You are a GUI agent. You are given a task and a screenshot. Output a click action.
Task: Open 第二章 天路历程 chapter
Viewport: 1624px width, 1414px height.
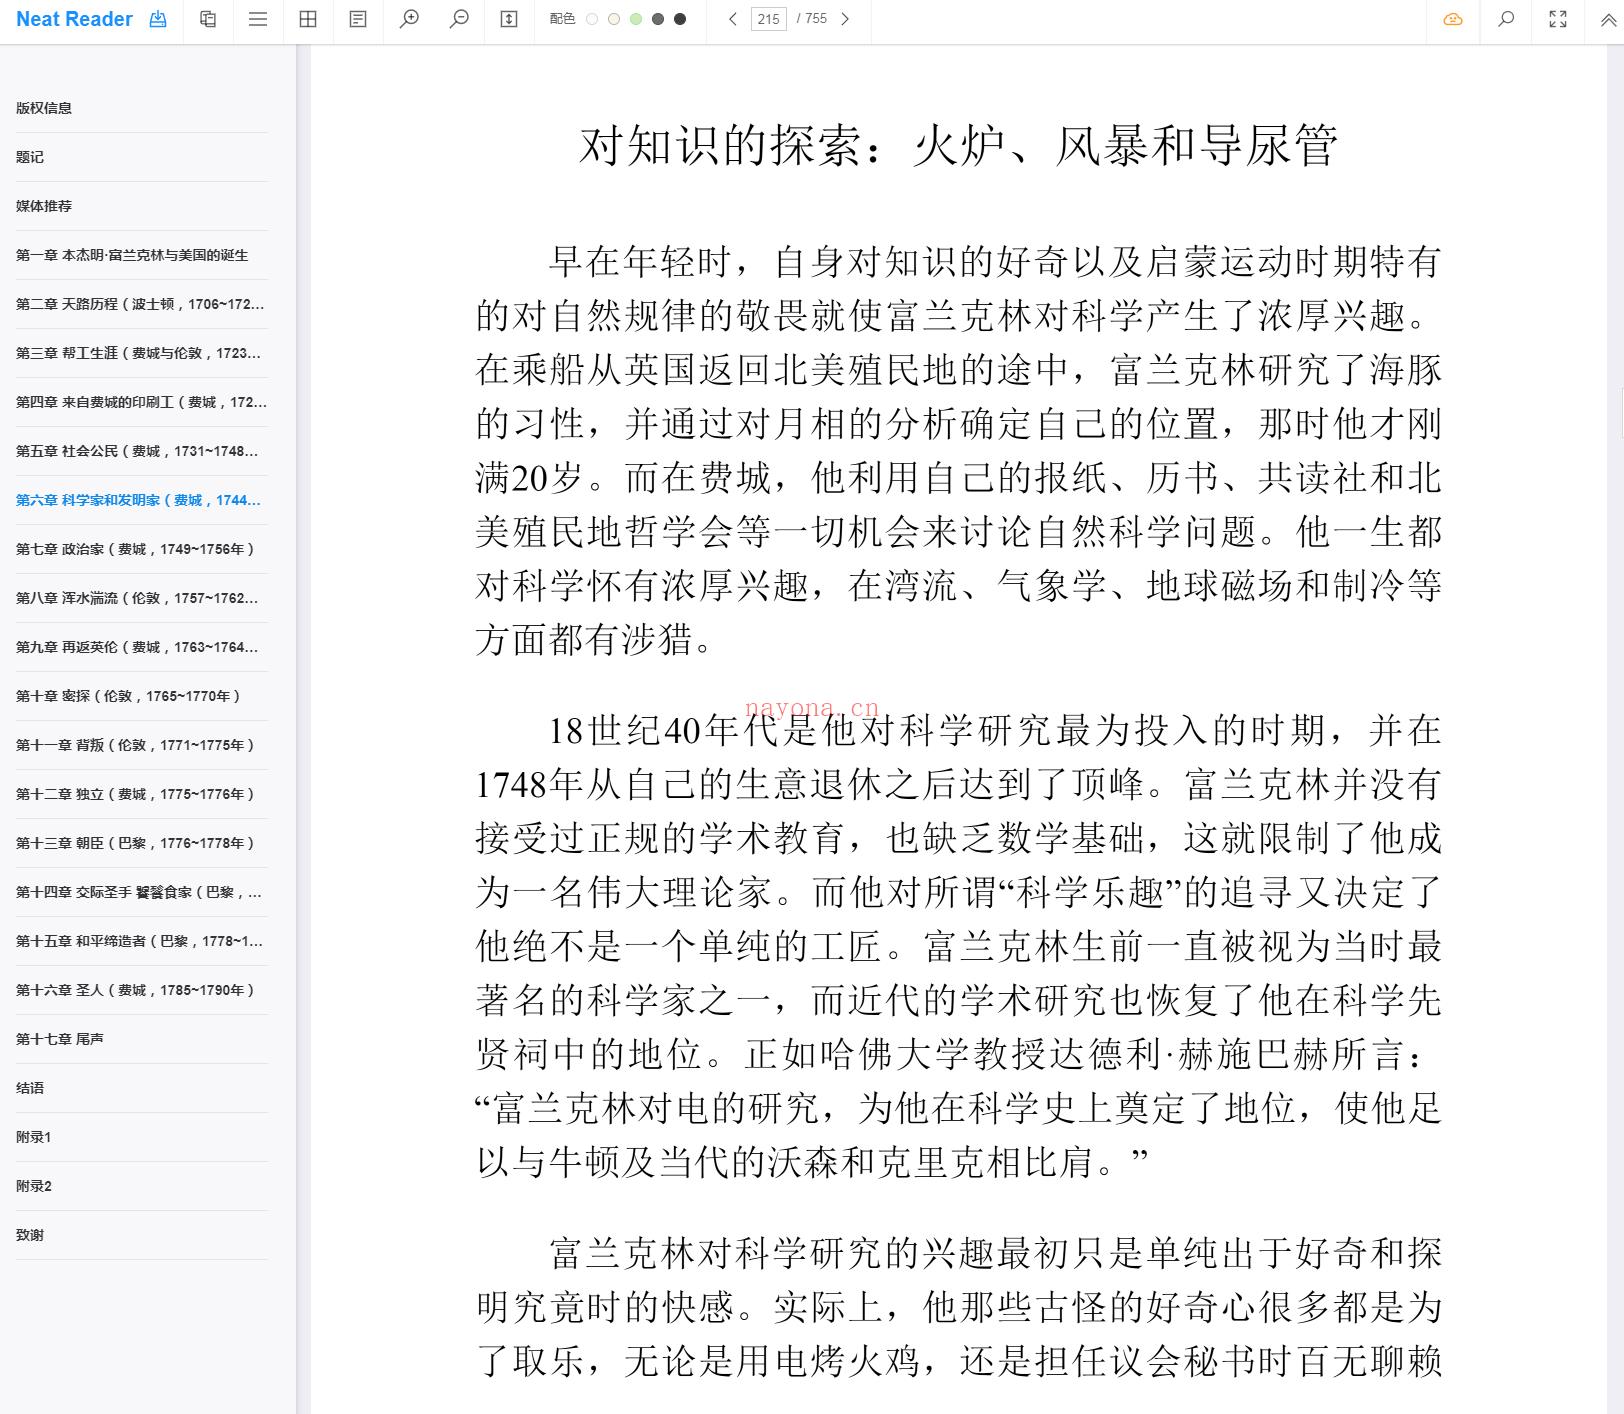click(x=142, y=304)
